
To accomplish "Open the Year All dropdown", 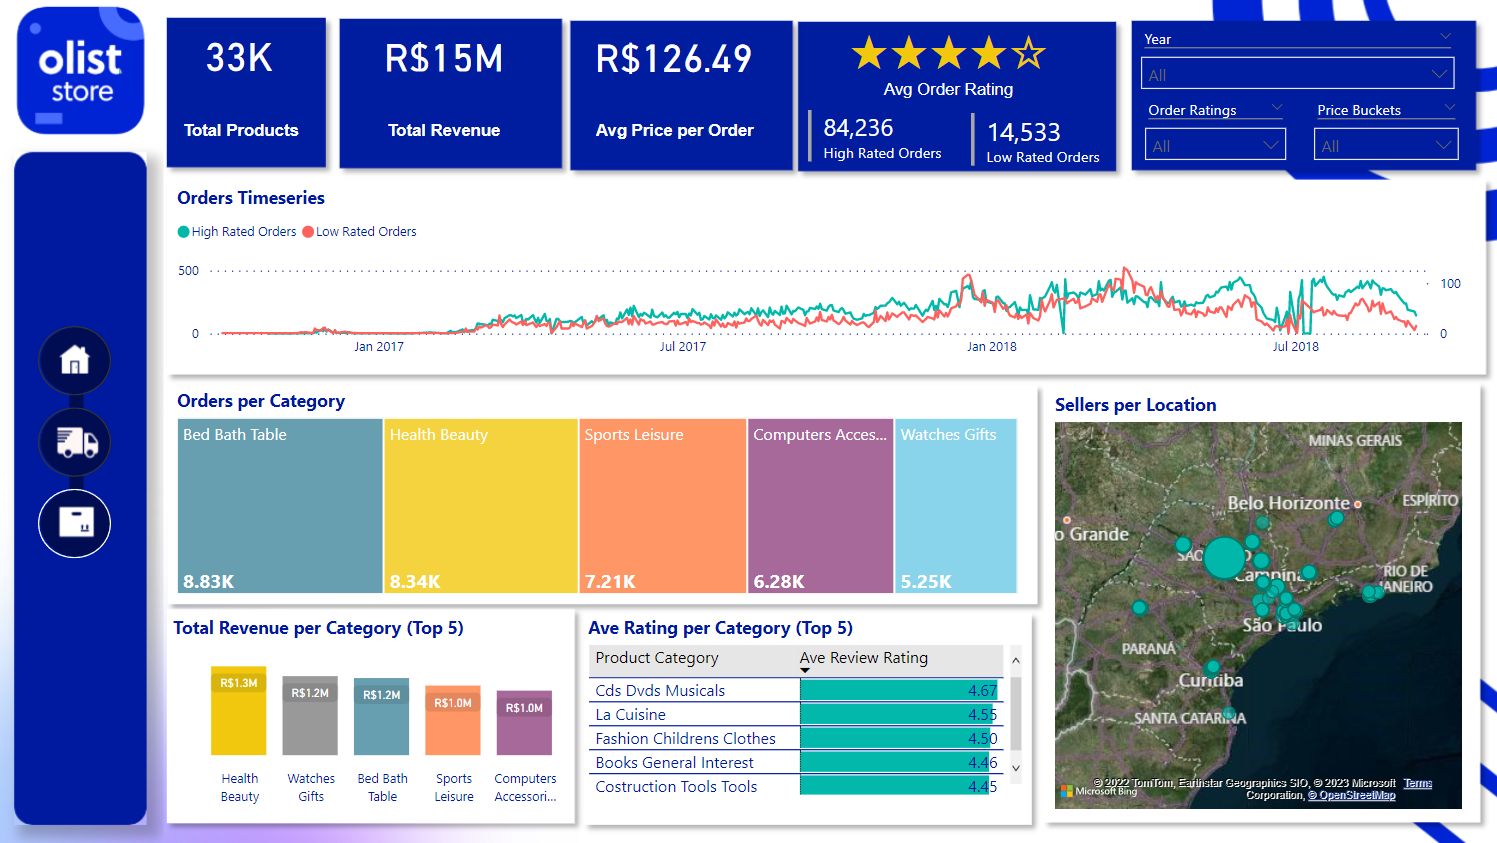I will [1297, 74].
